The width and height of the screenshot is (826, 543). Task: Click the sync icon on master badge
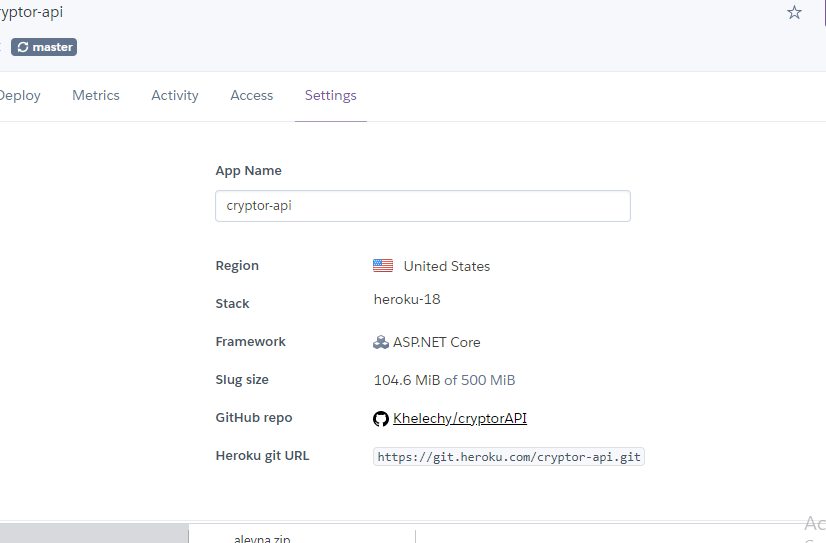(x=23, y=47)
